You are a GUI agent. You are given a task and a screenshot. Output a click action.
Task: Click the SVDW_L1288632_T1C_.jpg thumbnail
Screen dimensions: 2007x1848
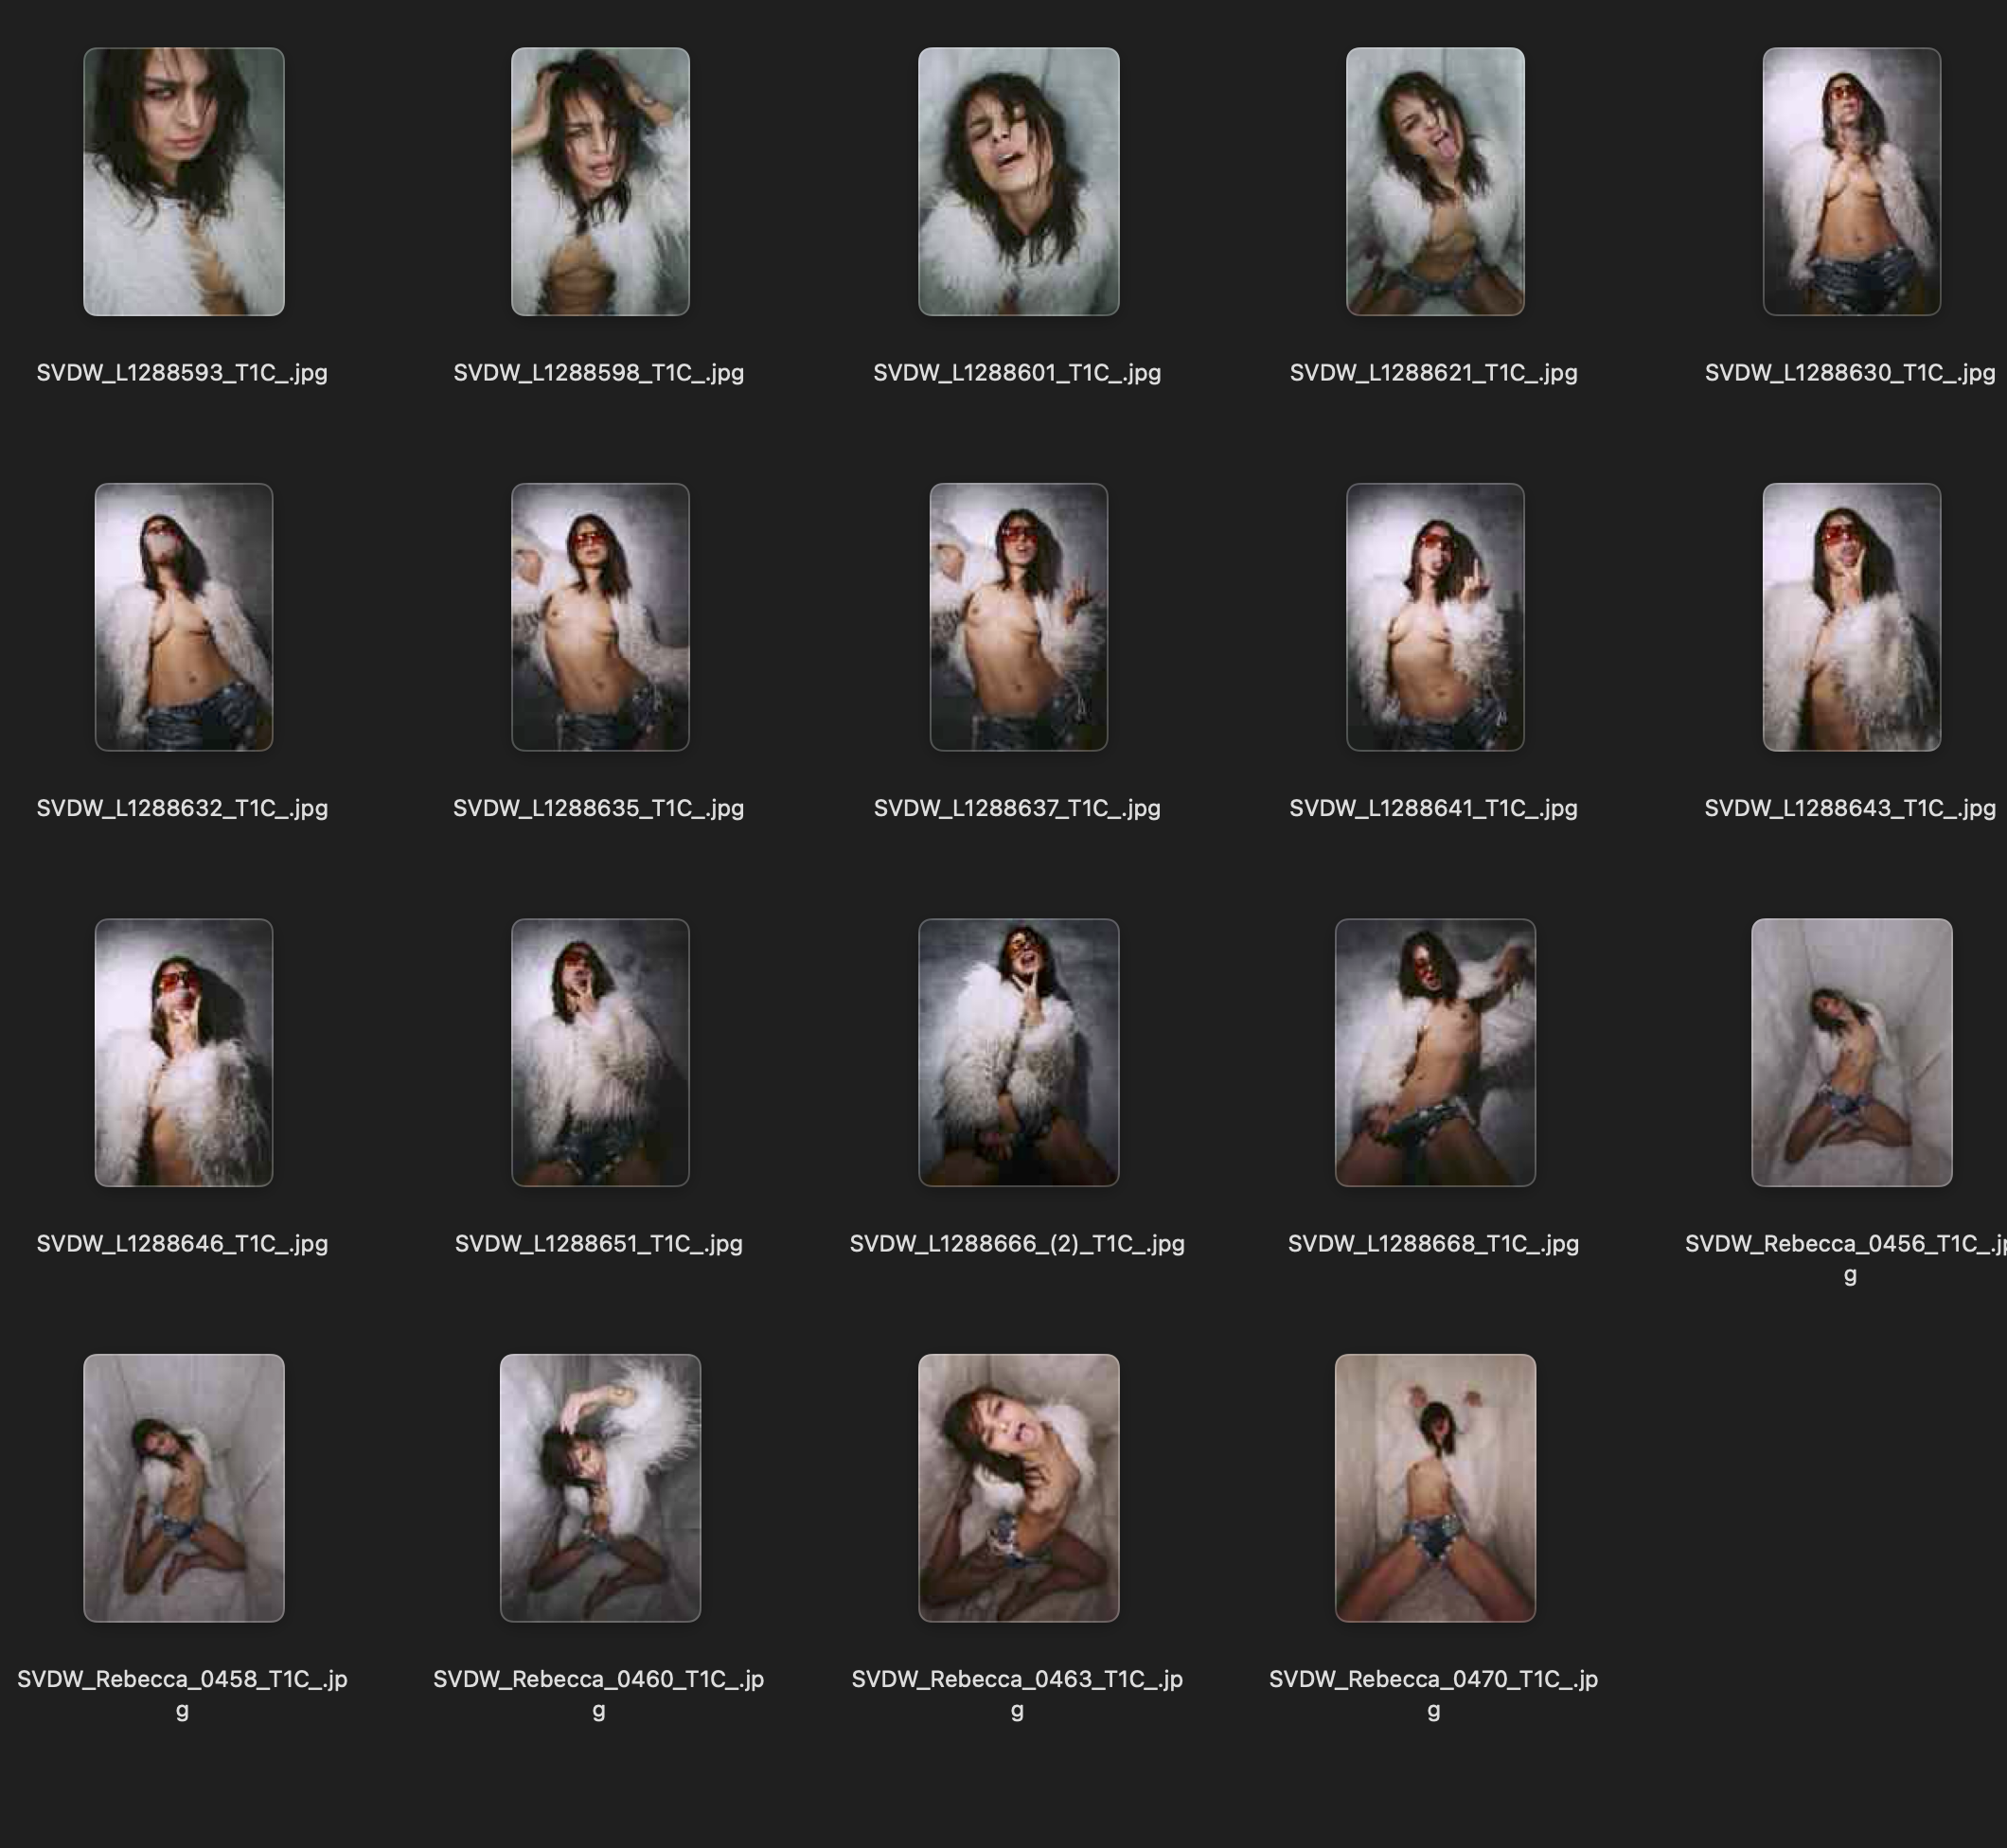coord(183,617)
